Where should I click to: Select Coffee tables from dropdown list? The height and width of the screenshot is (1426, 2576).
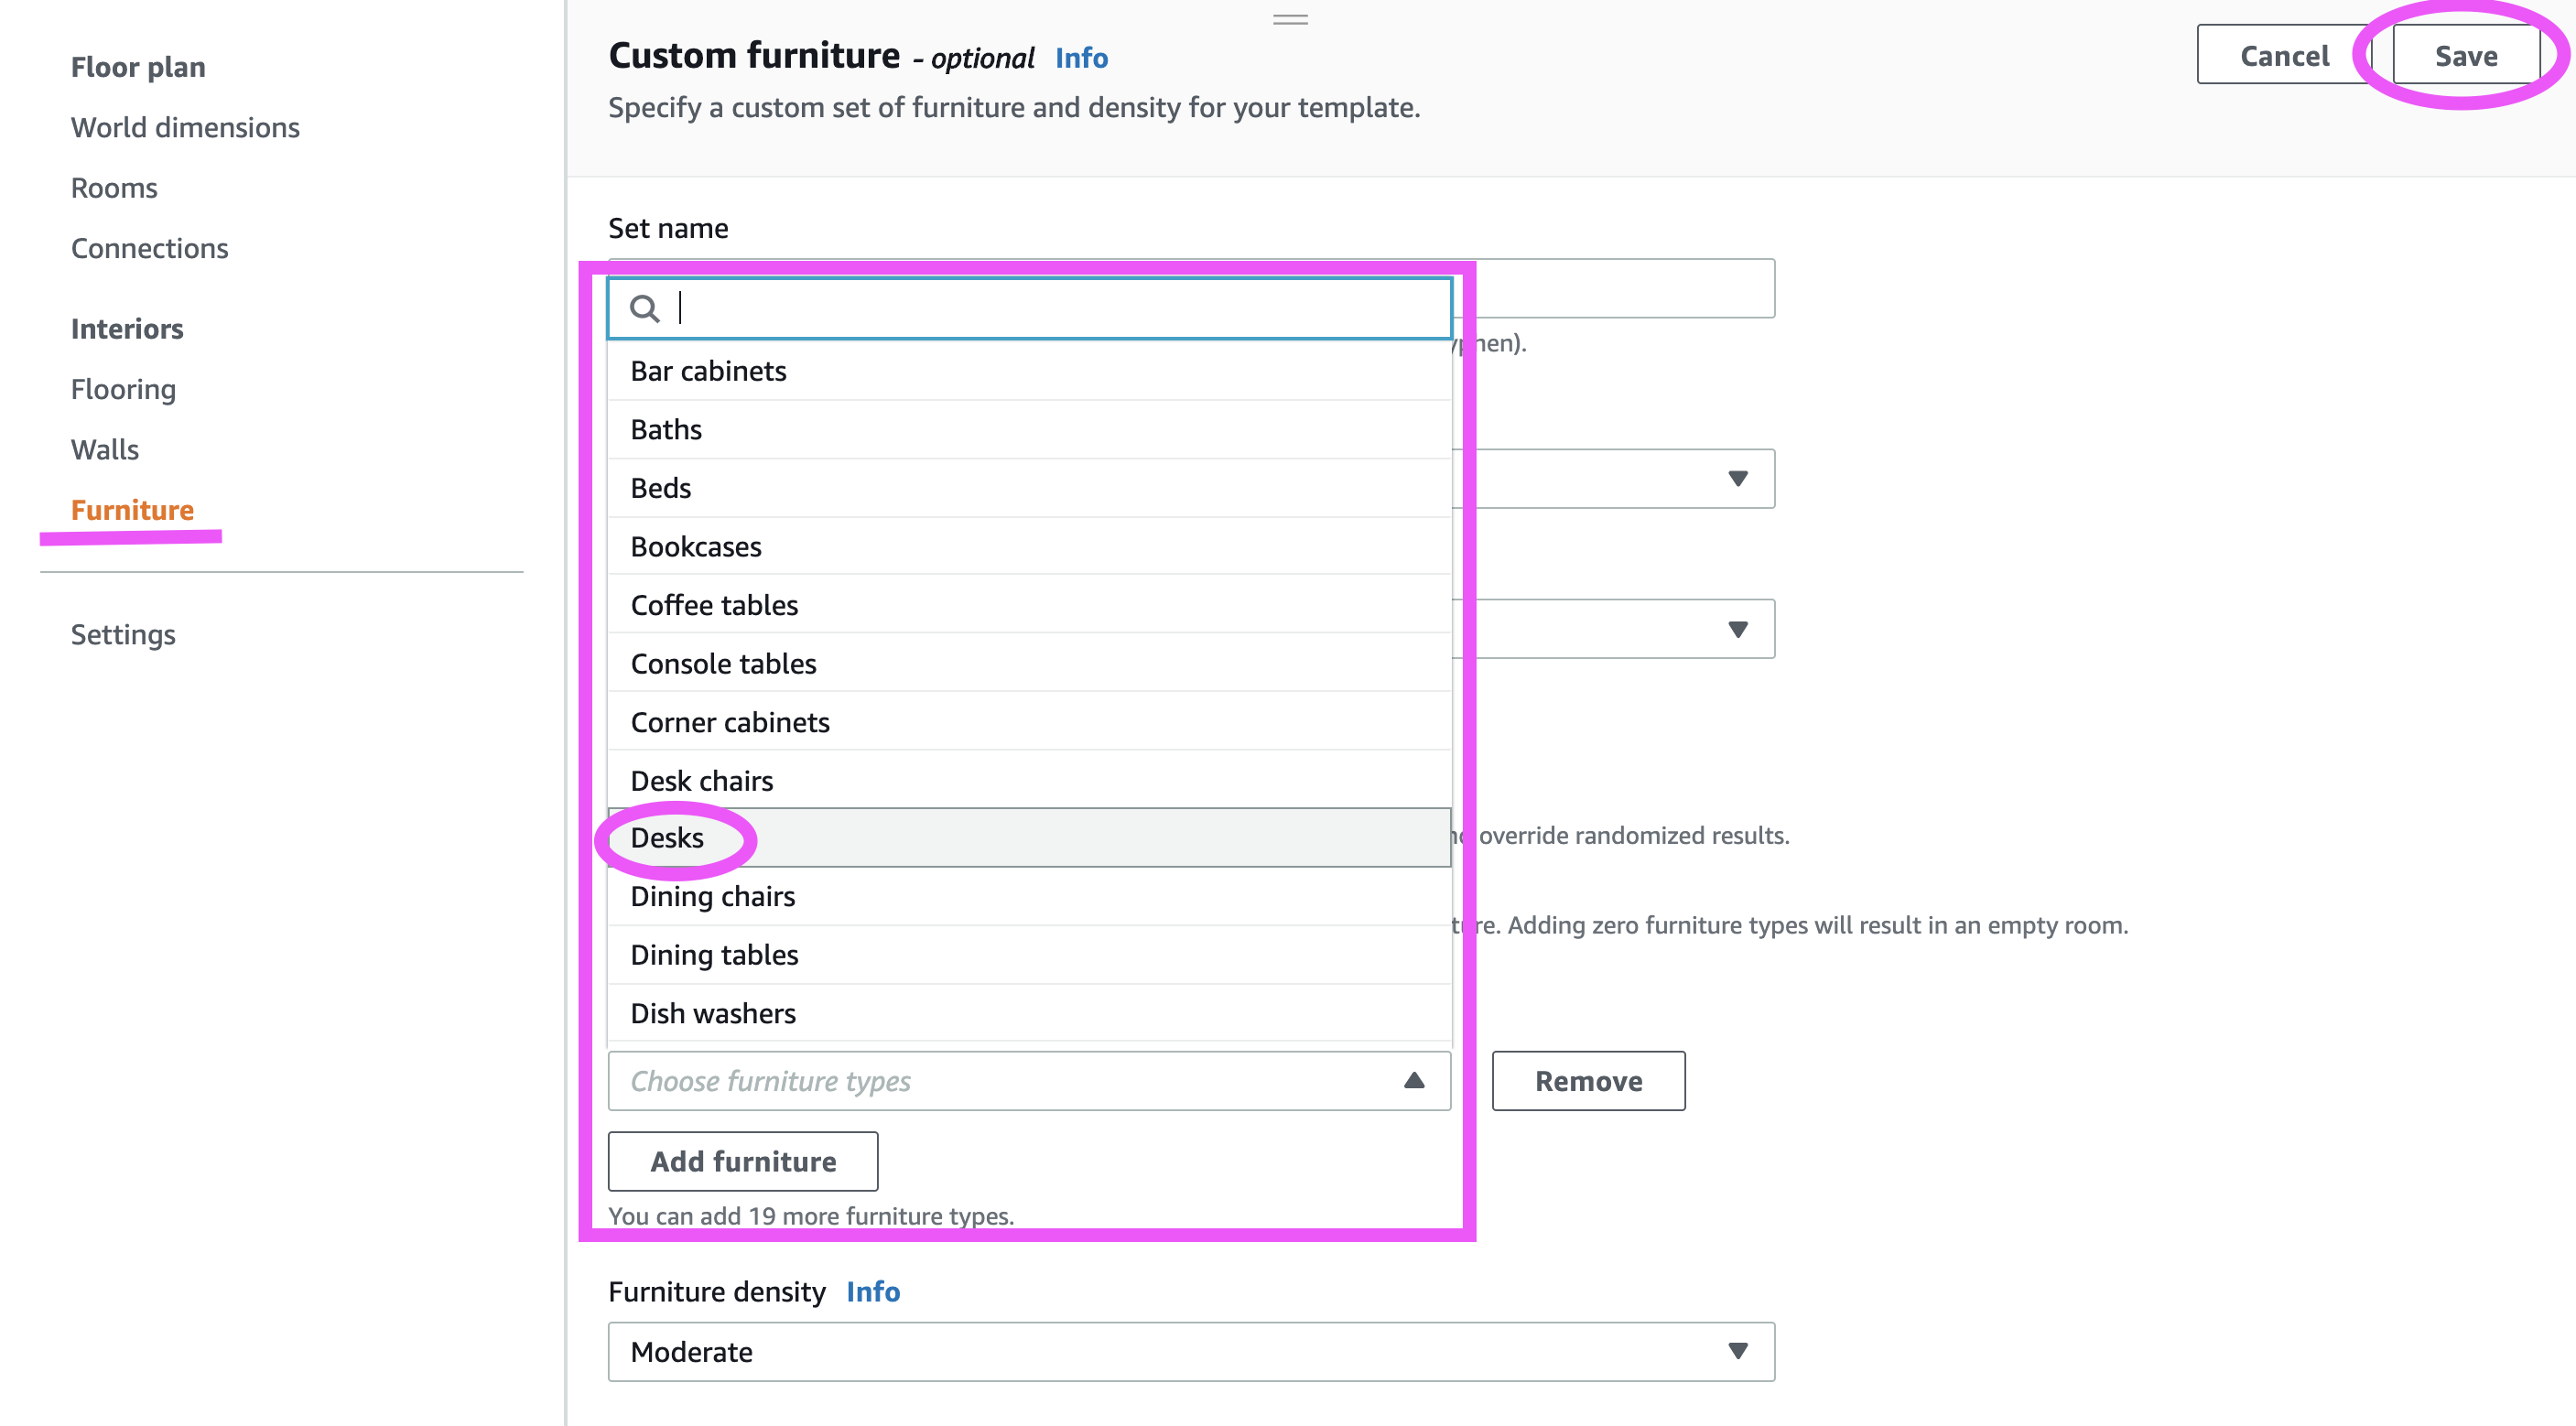(x=714, y=605)
